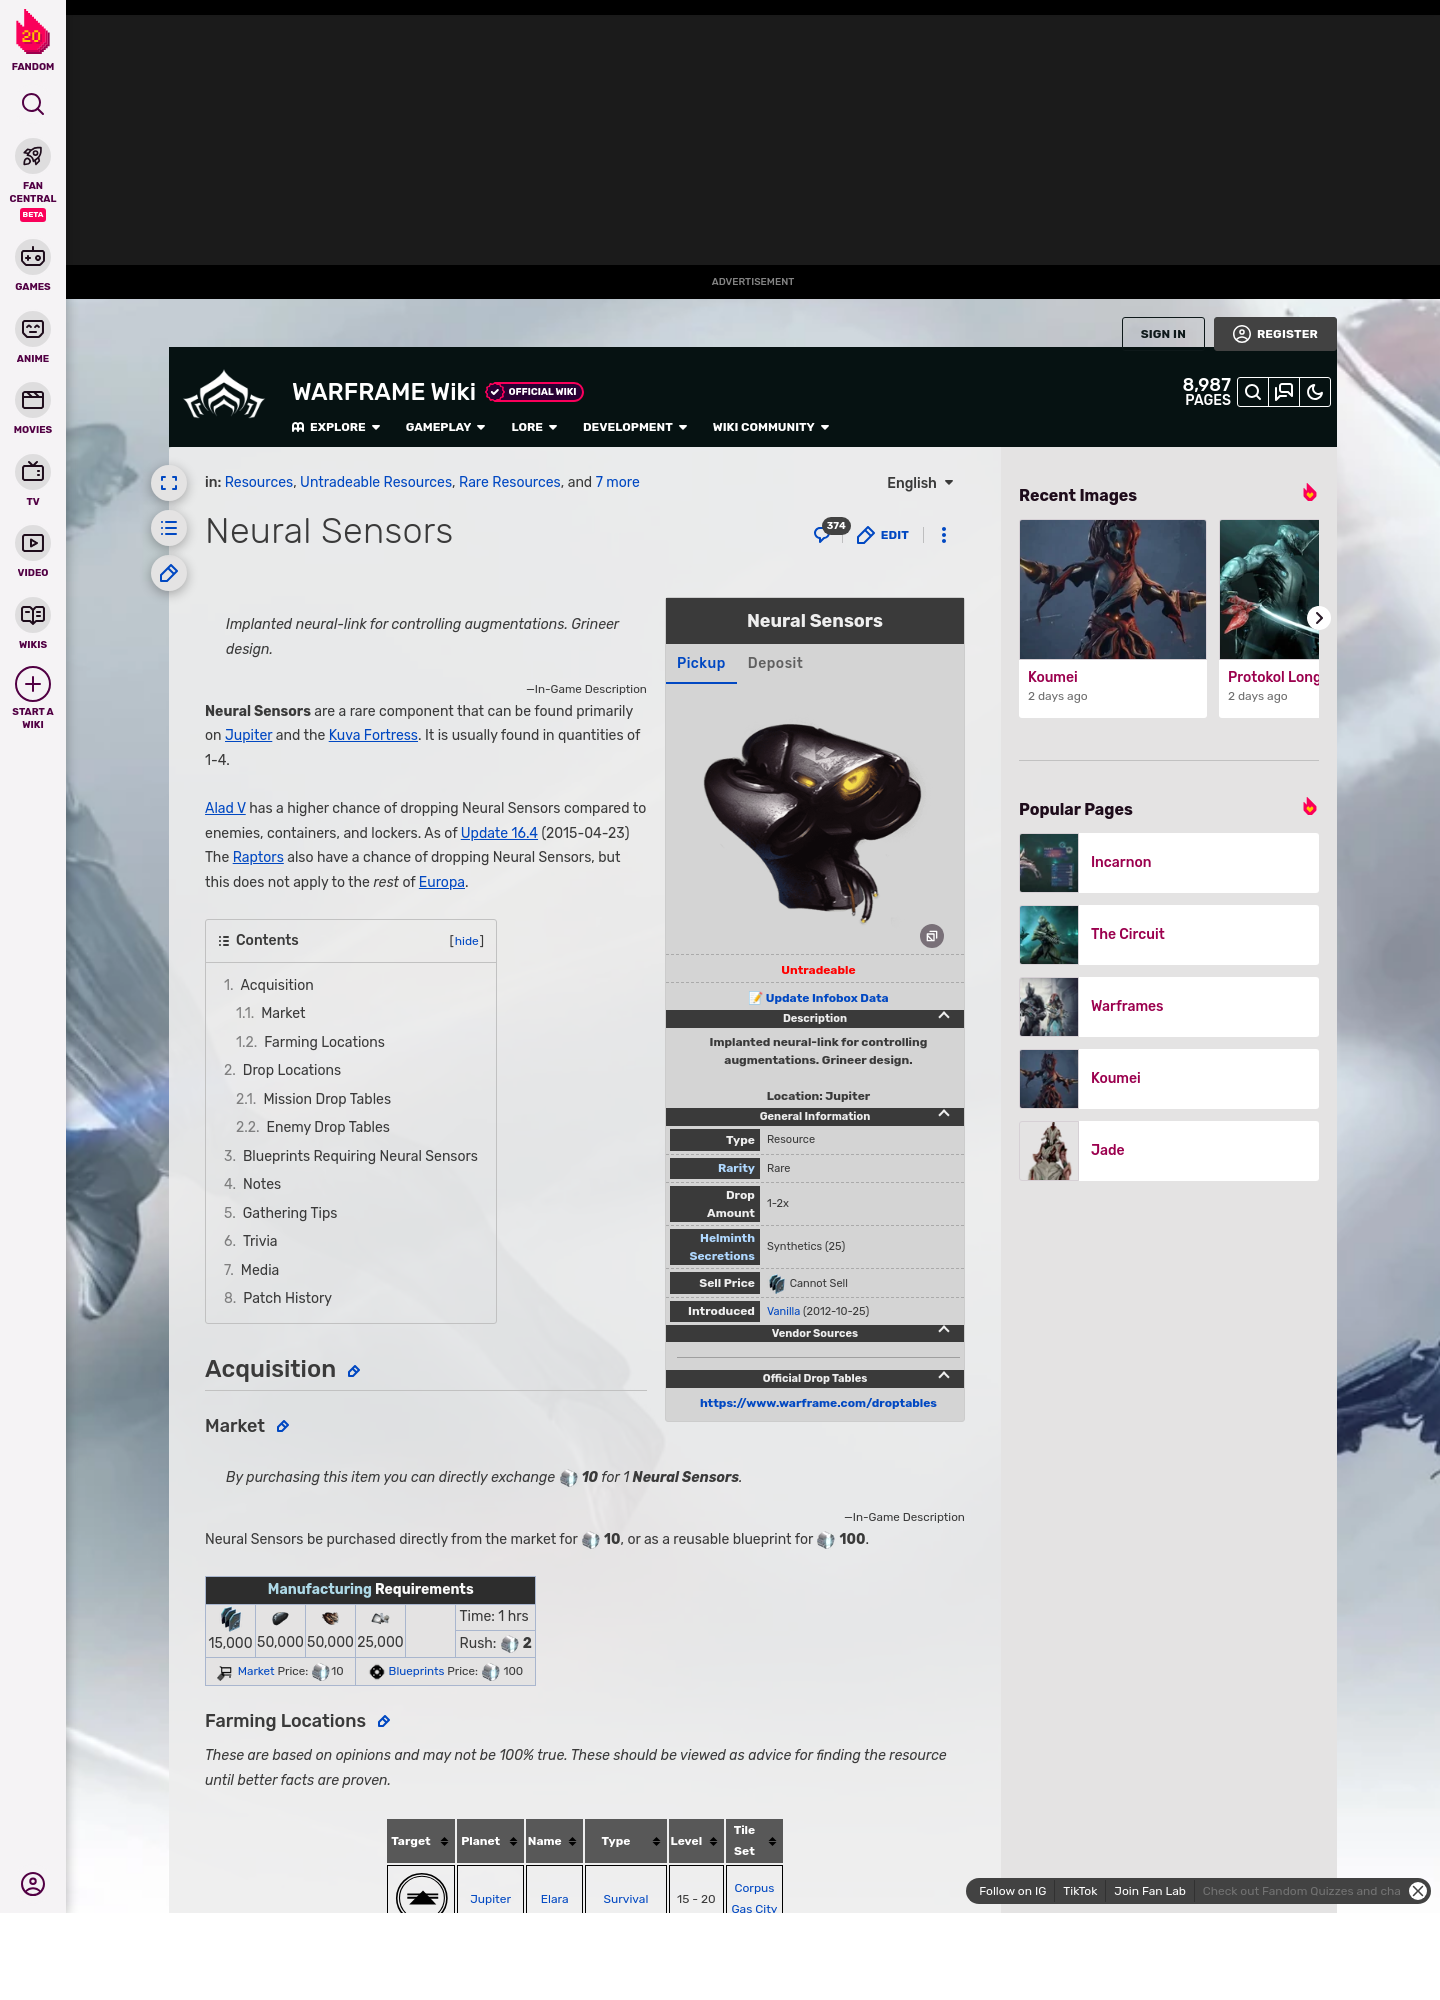Click the sidebar search magnifier icon
This screenshot has height=2000, width=1440.
33,104
